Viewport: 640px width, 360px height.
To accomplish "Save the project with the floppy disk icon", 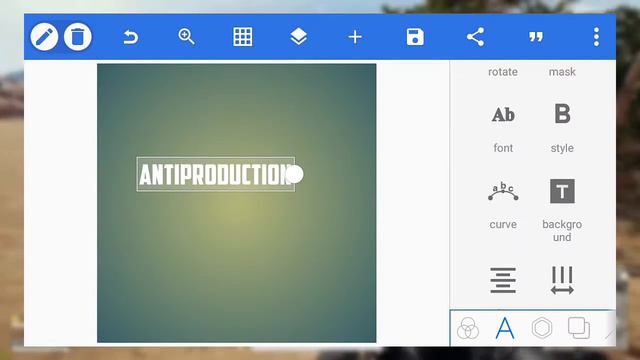I will tap(415, 37).
